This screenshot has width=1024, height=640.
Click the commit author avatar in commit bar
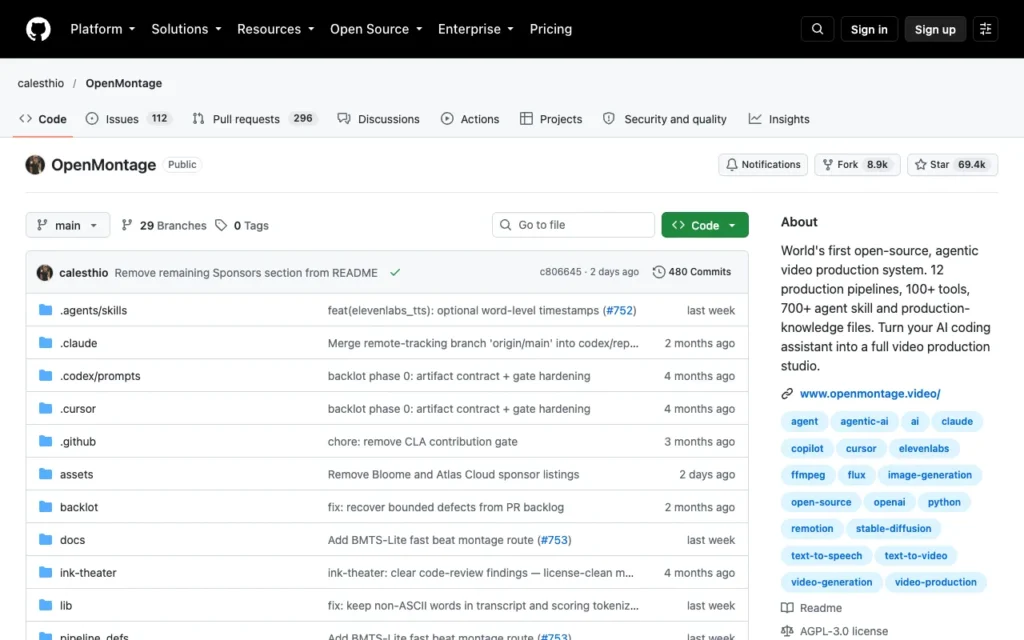(x=44, y=272)
